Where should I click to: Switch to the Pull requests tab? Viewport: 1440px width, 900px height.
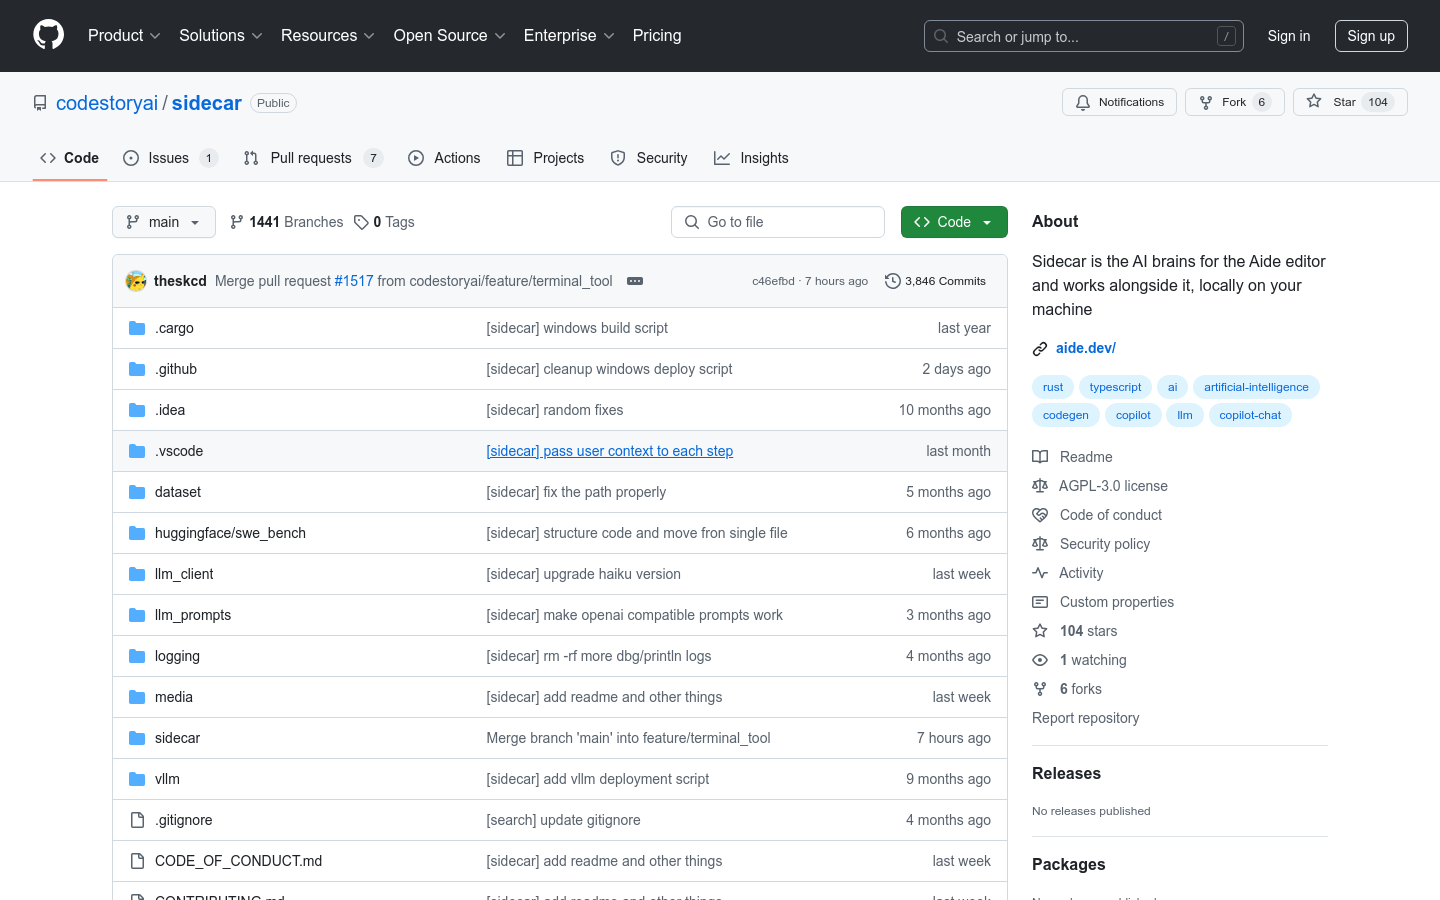313,158
